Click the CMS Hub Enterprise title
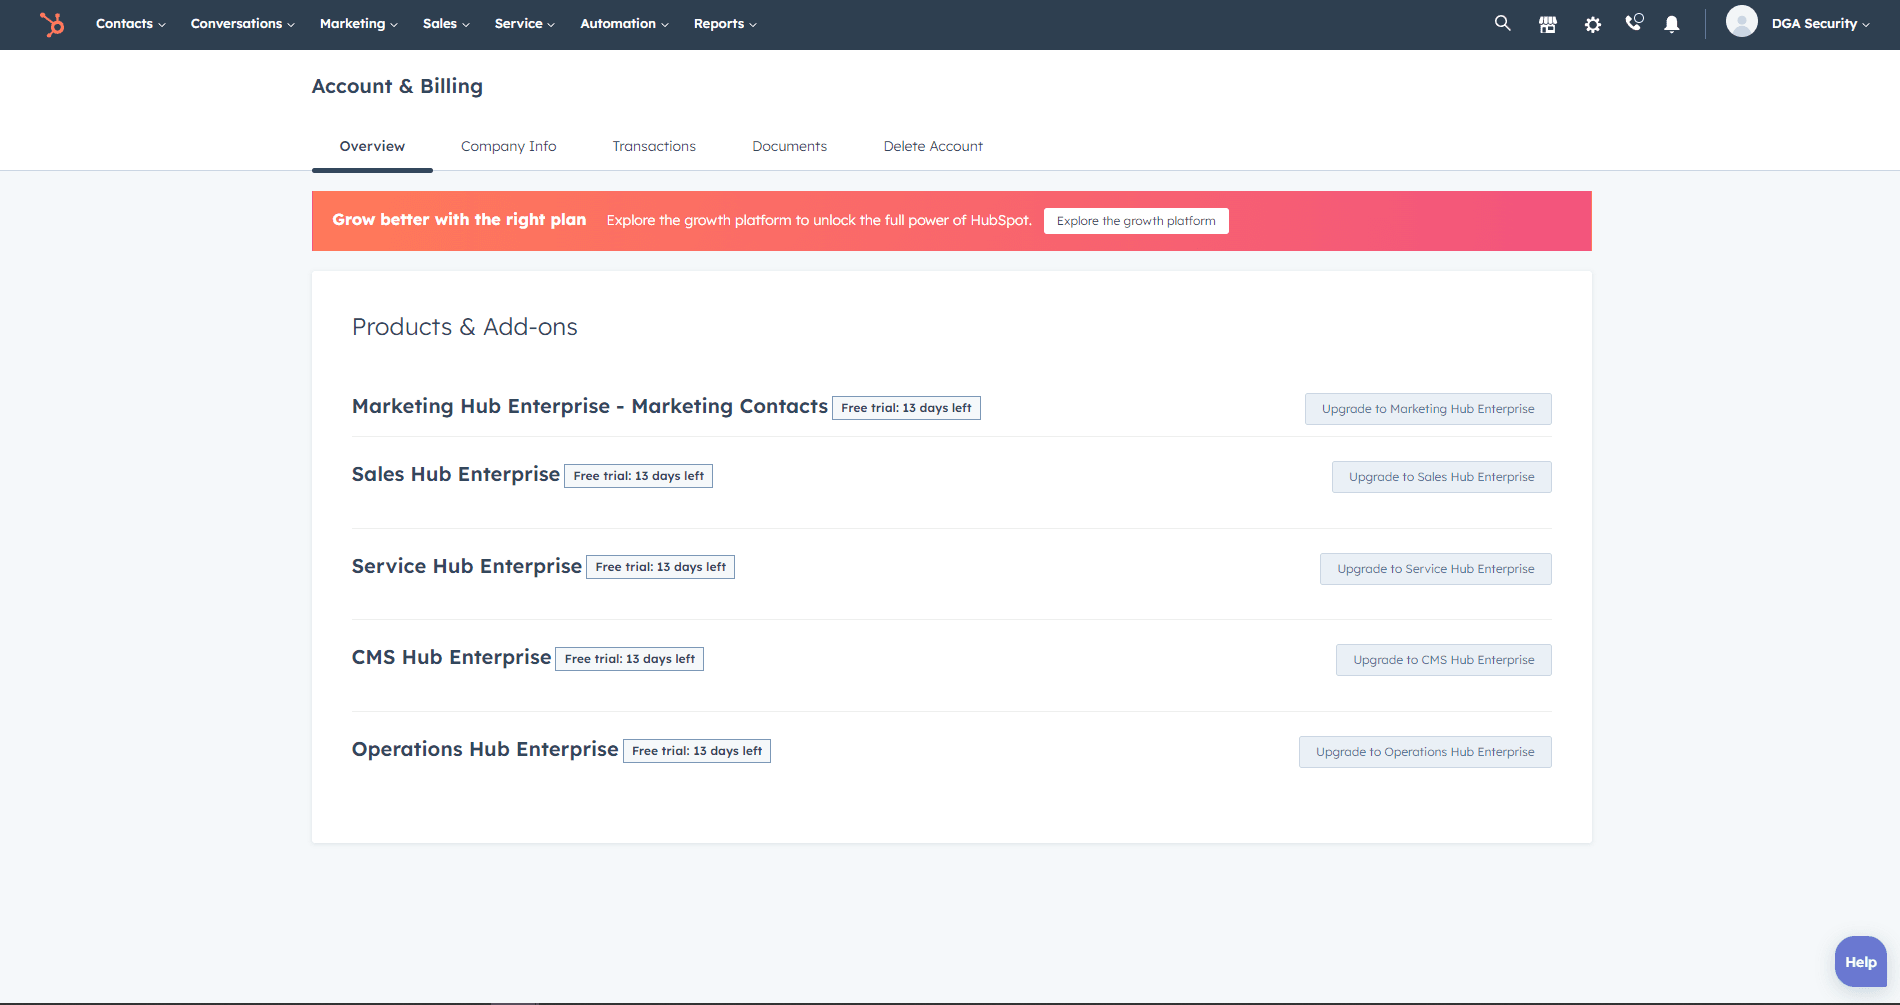 452,657
